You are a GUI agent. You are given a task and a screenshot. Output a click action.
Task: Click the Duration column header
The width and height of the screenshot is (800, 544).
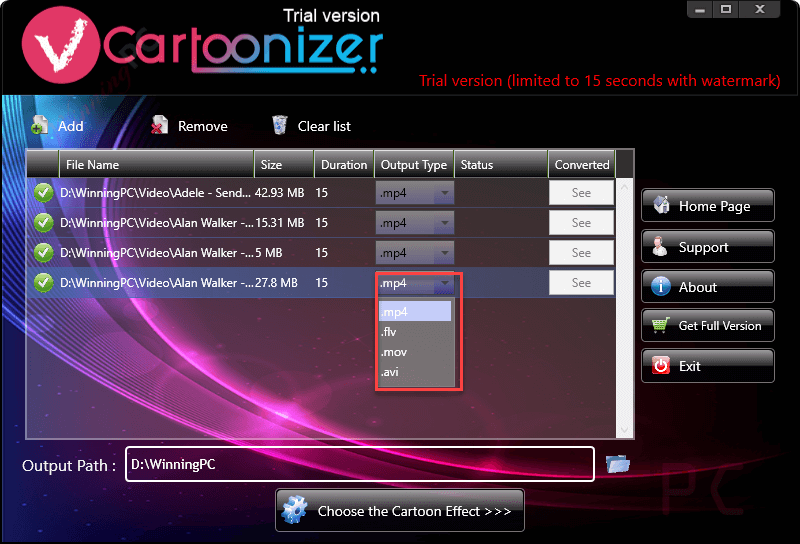[344, 164]
